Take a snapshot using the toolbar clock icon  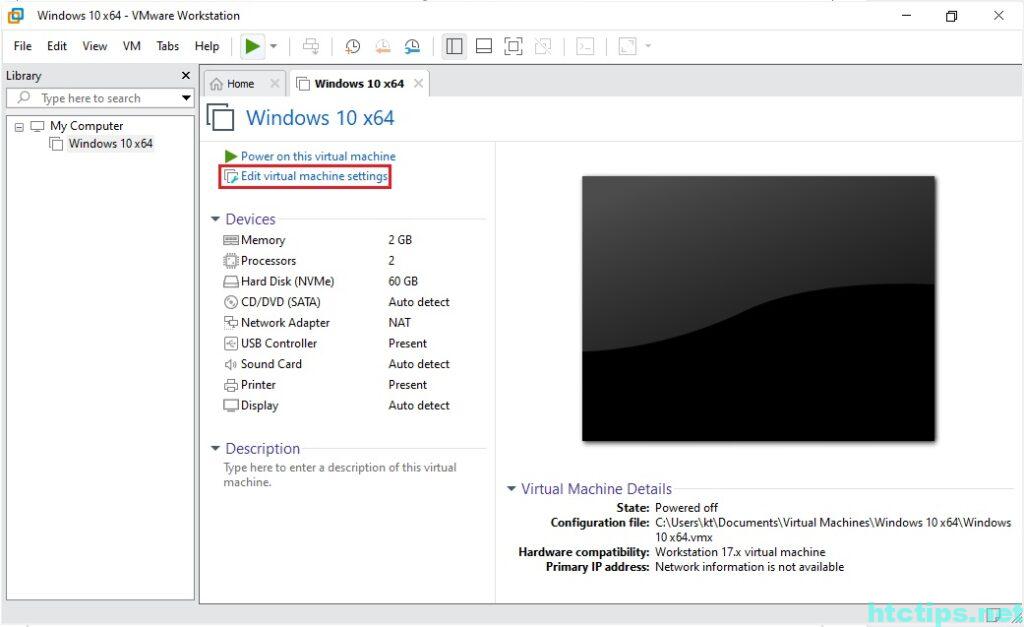pyautogui.click(x=353, y=46)
